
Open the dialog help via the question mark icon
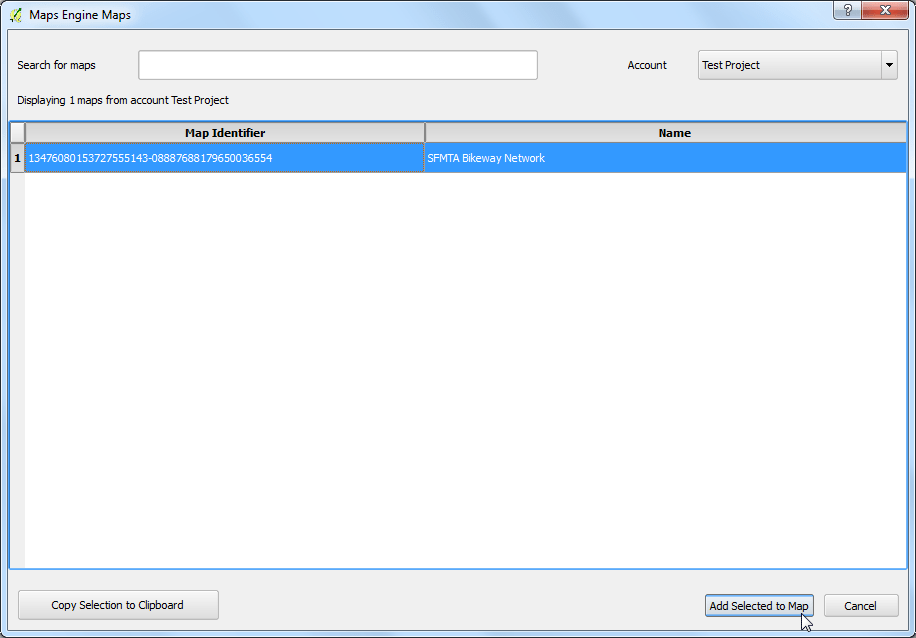(x=846, y=11)
